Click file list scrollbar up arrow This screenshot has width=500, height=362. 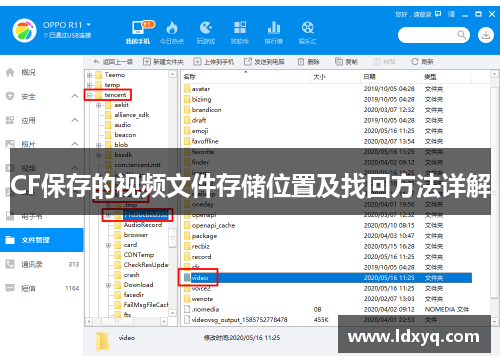[494, 74]
